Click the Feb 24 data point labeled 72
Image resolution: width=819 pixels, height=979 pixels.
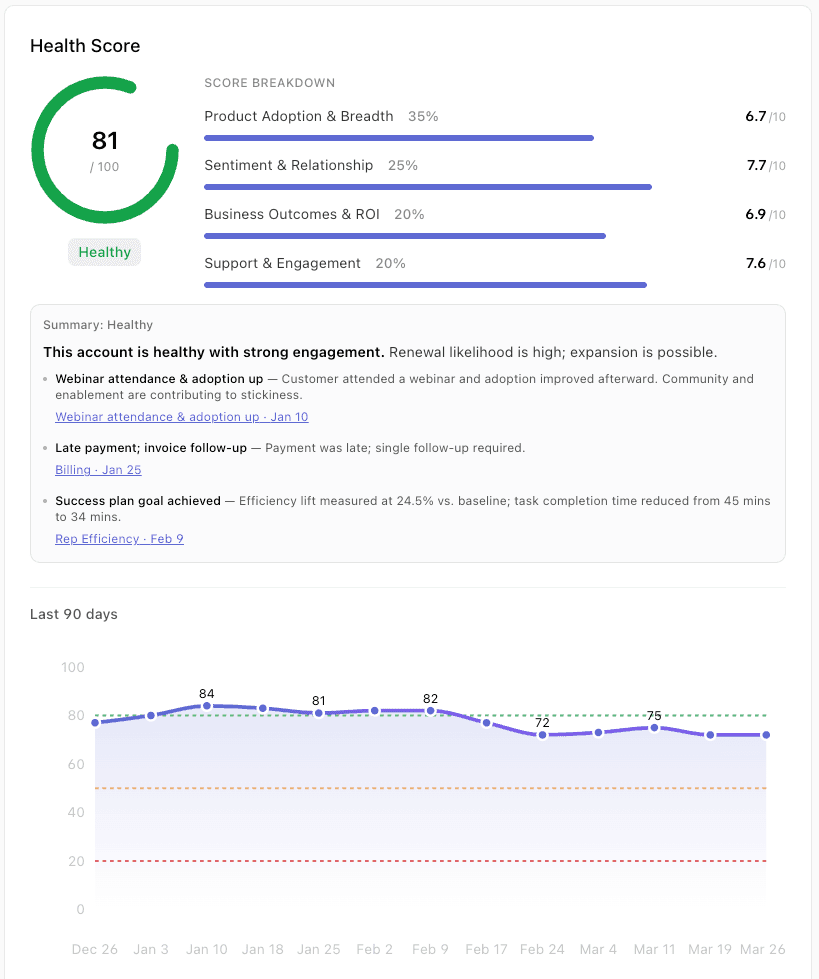[x=543, y=735]
